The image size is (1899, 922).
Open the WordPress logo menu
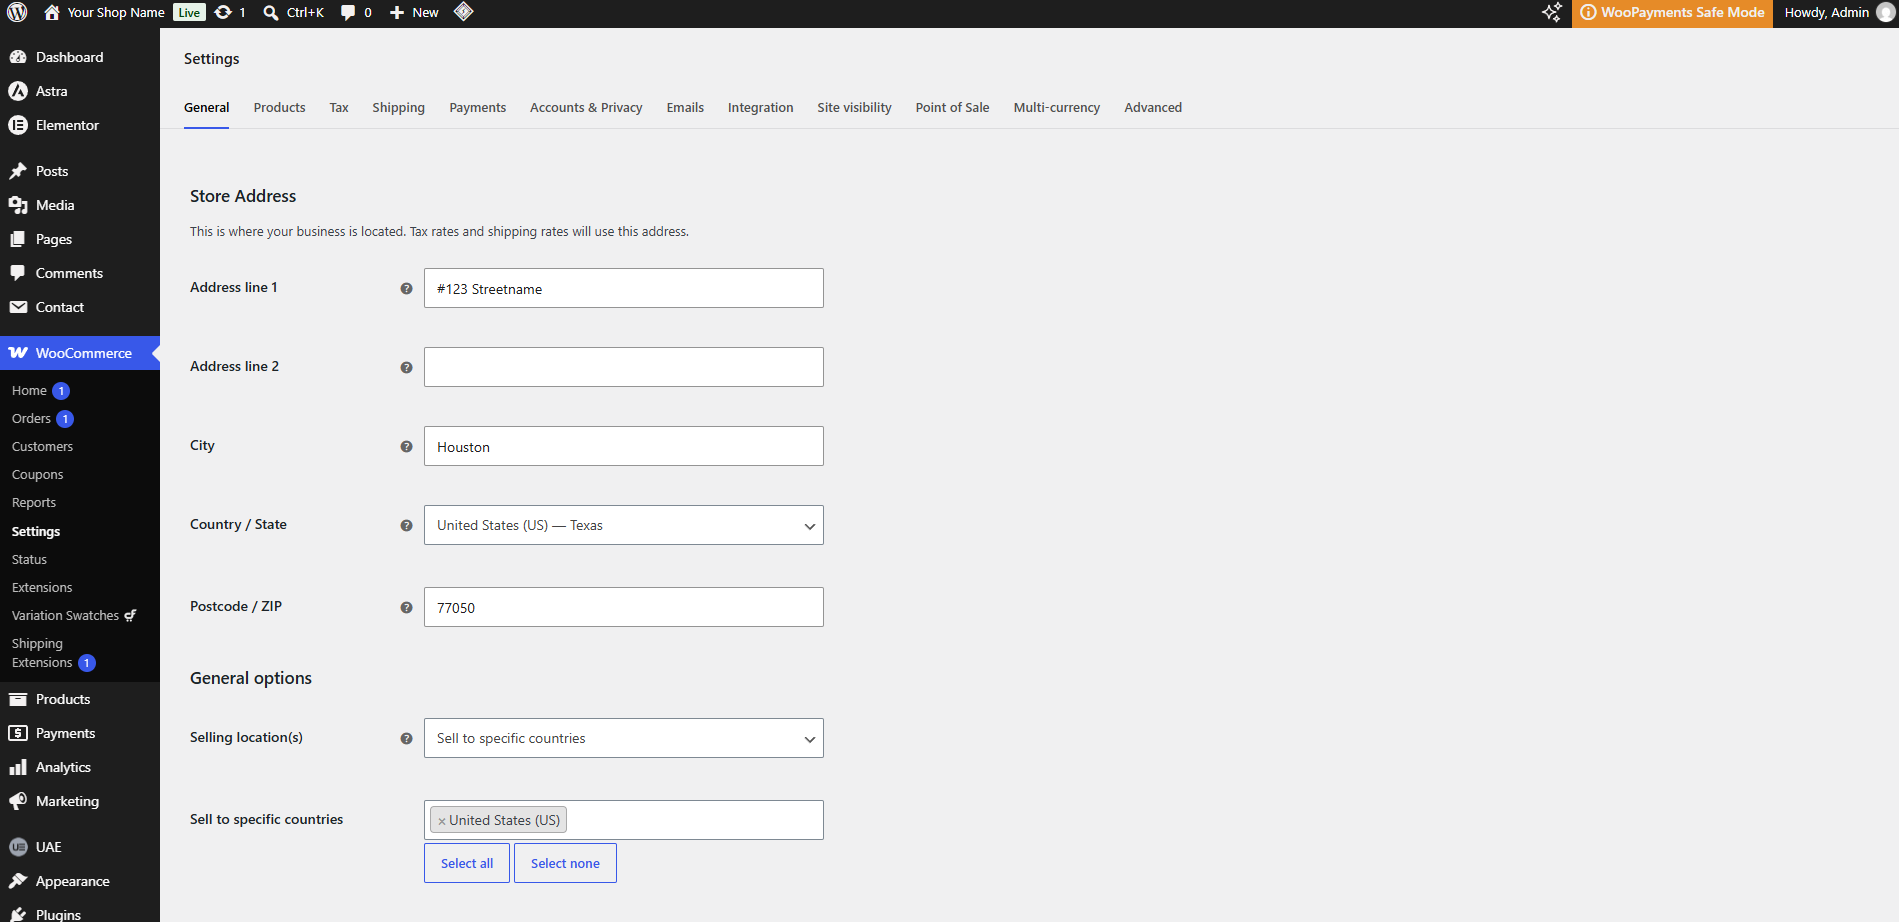[17, 12]
